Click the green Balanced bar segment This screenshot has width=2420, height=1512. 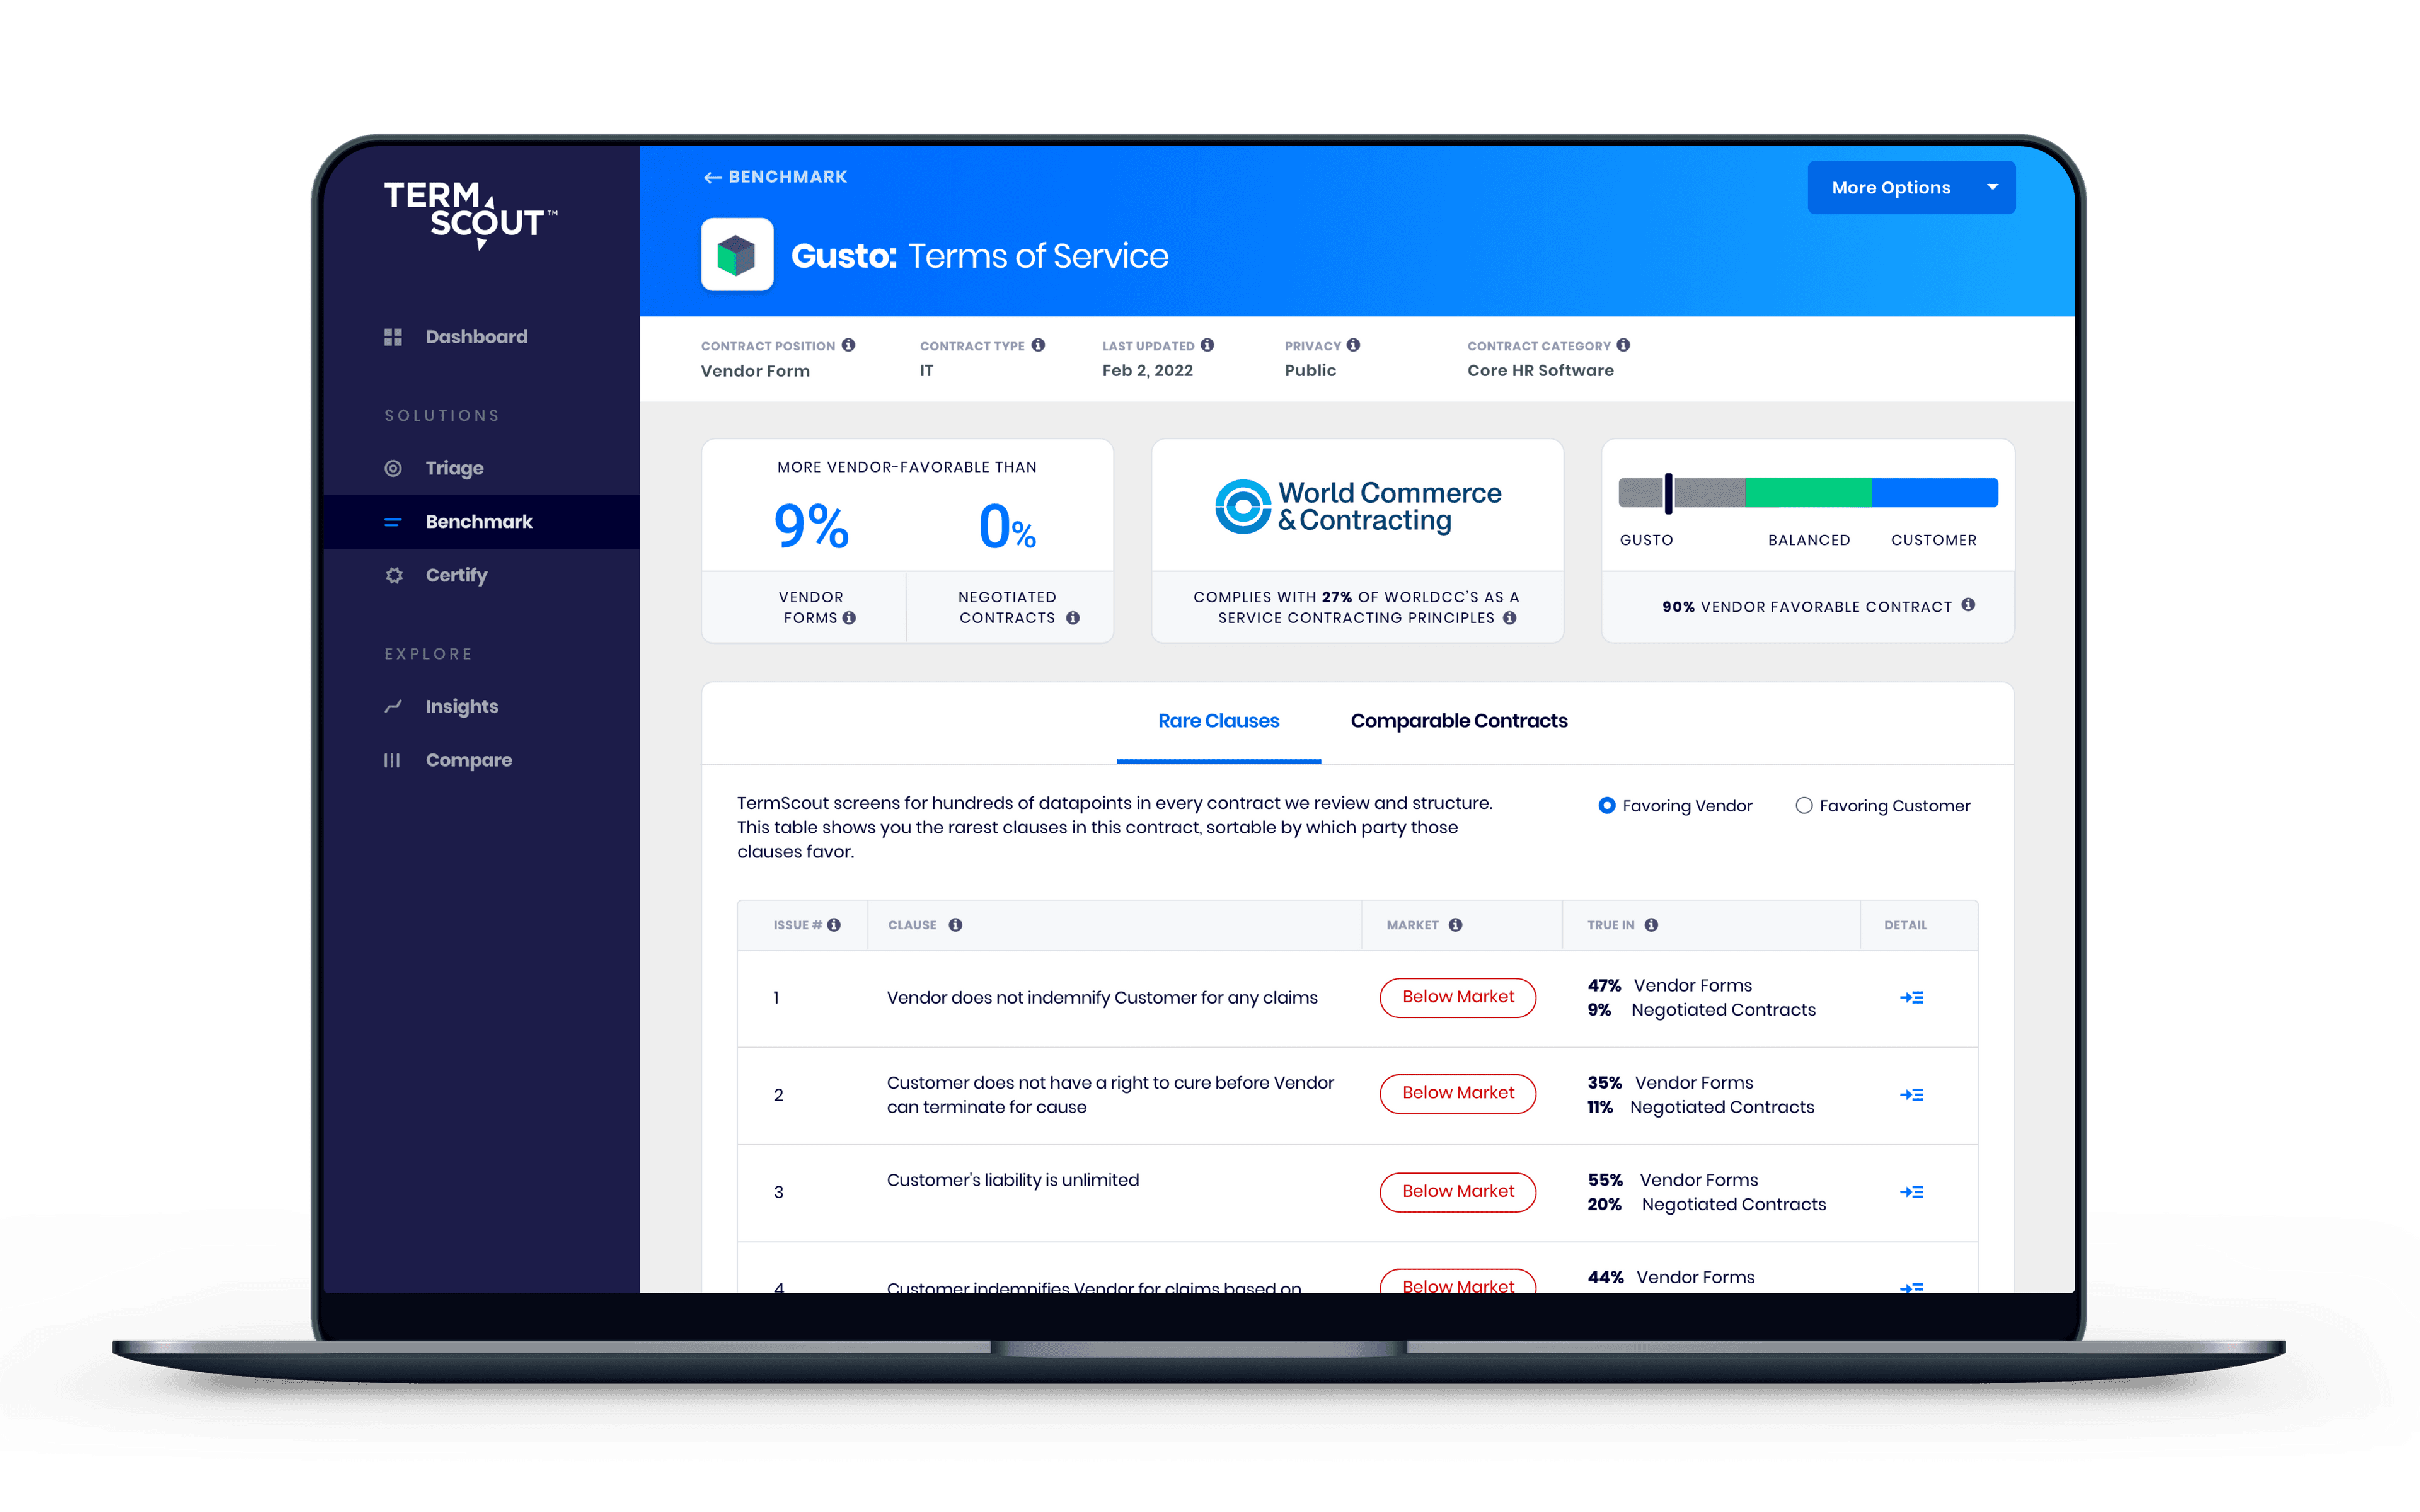tap(1808, 493)
